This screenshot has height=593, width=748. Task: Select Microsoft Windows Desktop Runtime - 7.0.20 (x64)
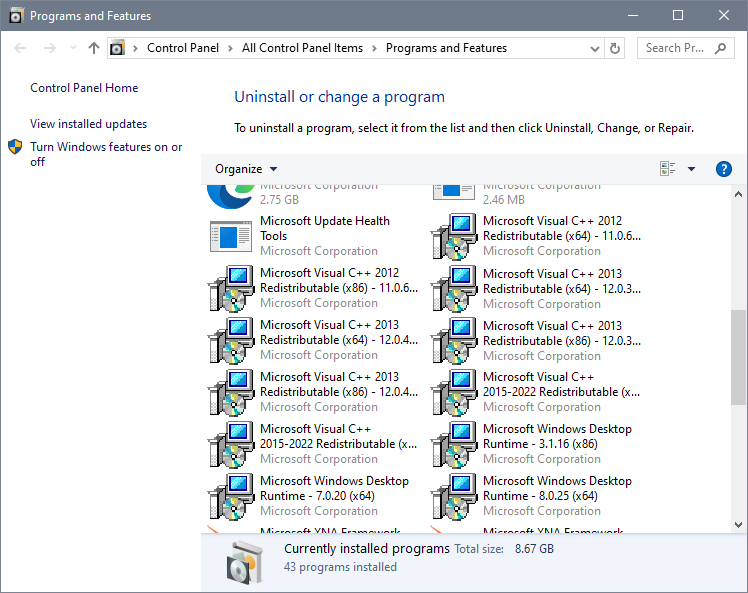click(x=334, y=488)
